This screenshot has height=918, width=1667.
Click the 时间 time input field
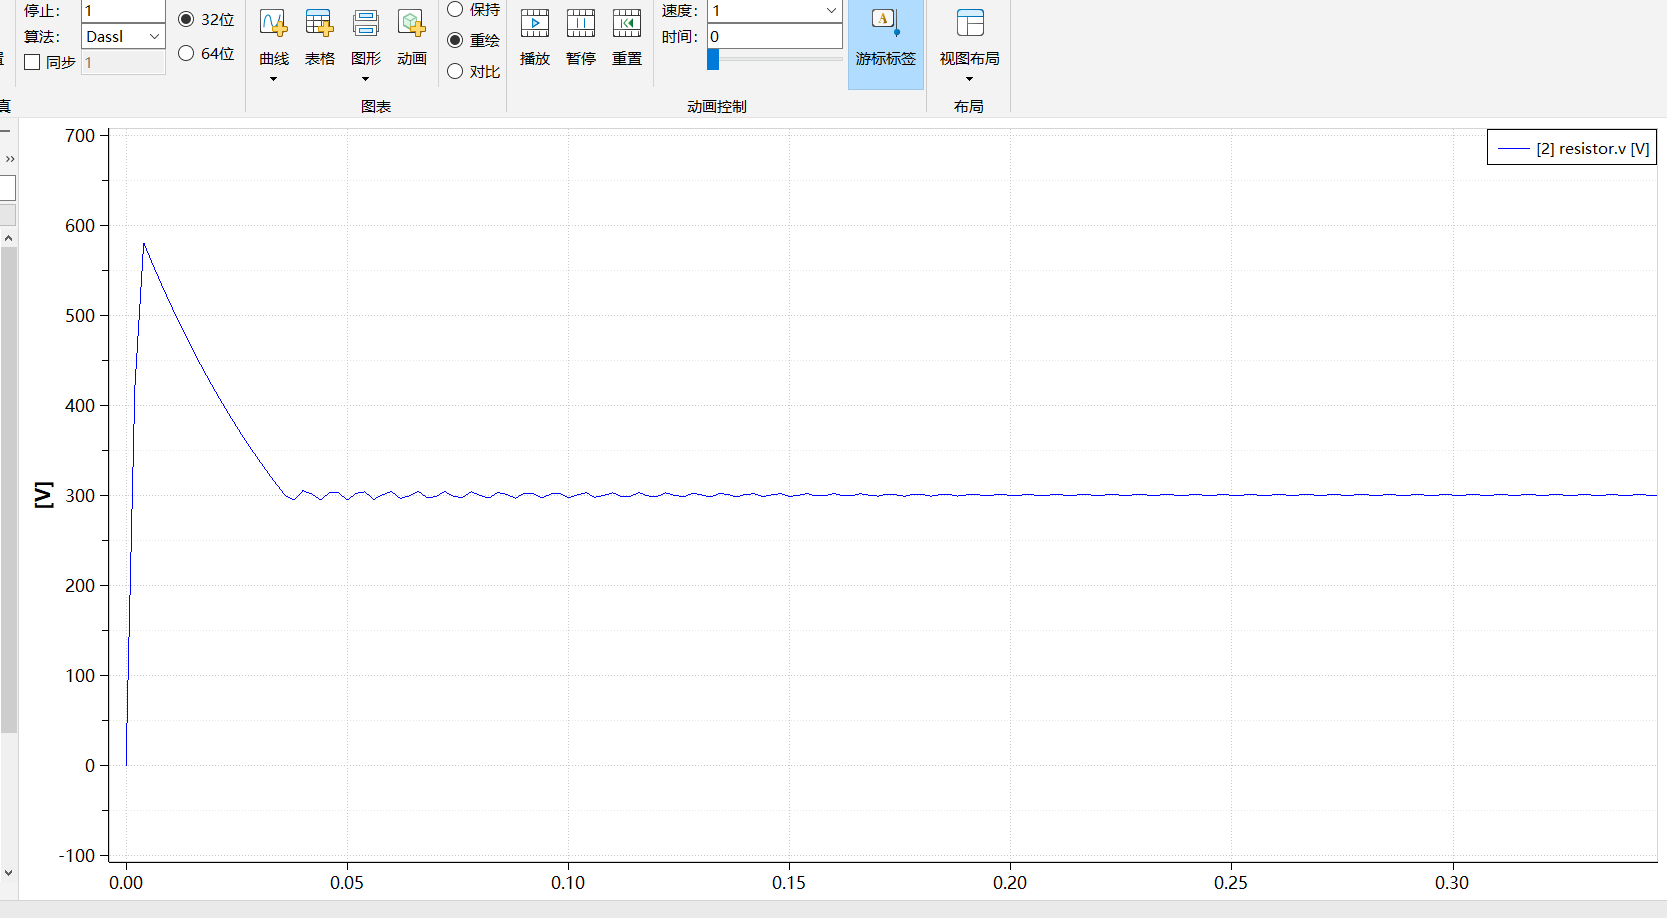tap(775, 36)
